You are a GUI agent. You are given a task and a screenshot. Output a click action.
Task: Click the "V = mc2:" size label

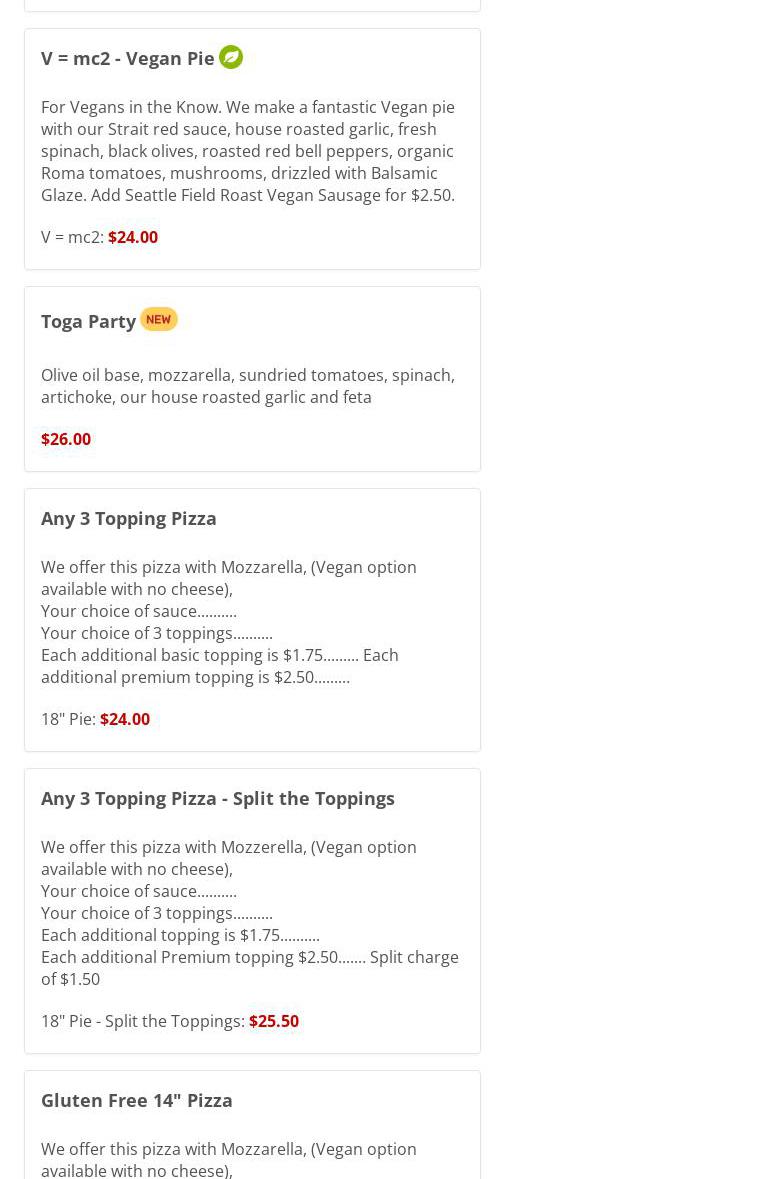[x=72, y=237]
